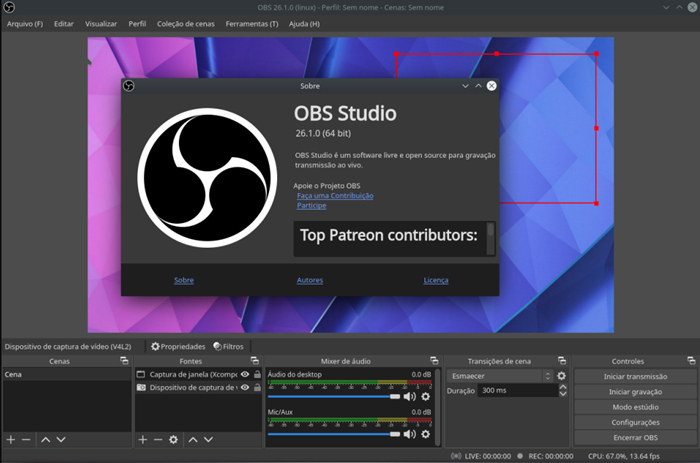Move selected scene up with arrow

tap(45, 439)
